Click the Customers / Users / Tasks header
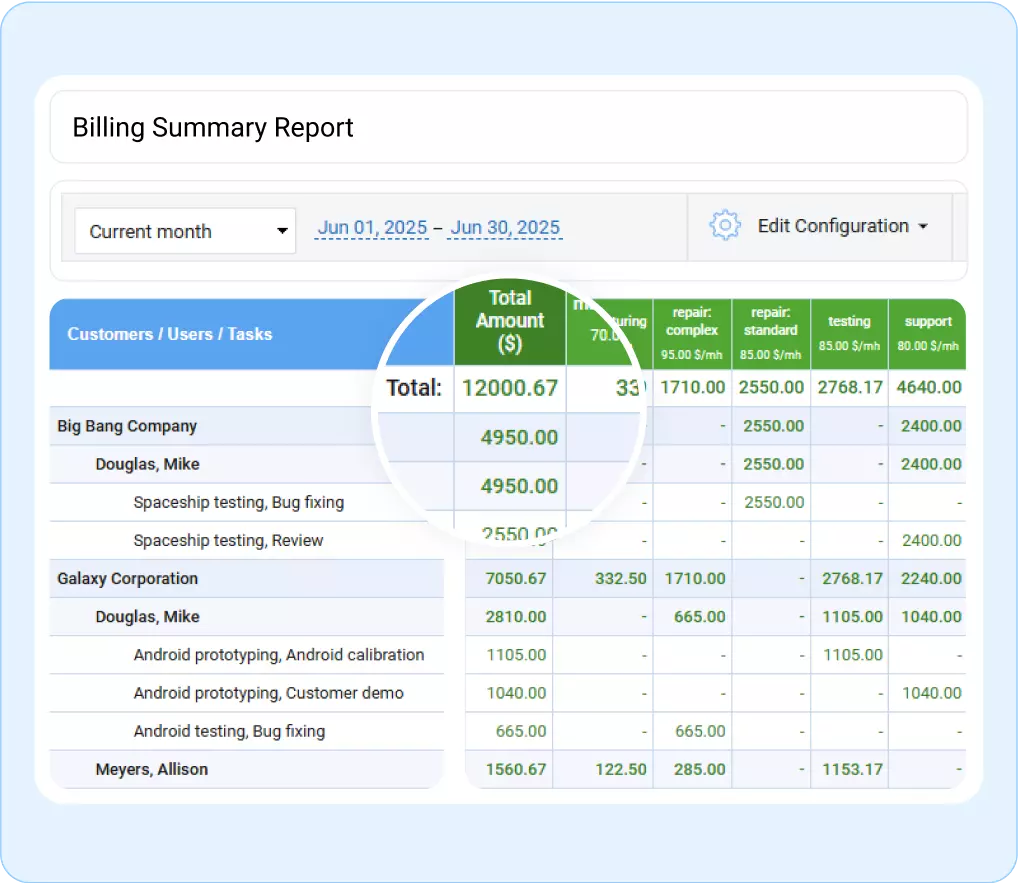Screen dimensions: 1018x883 pos(170,334)
